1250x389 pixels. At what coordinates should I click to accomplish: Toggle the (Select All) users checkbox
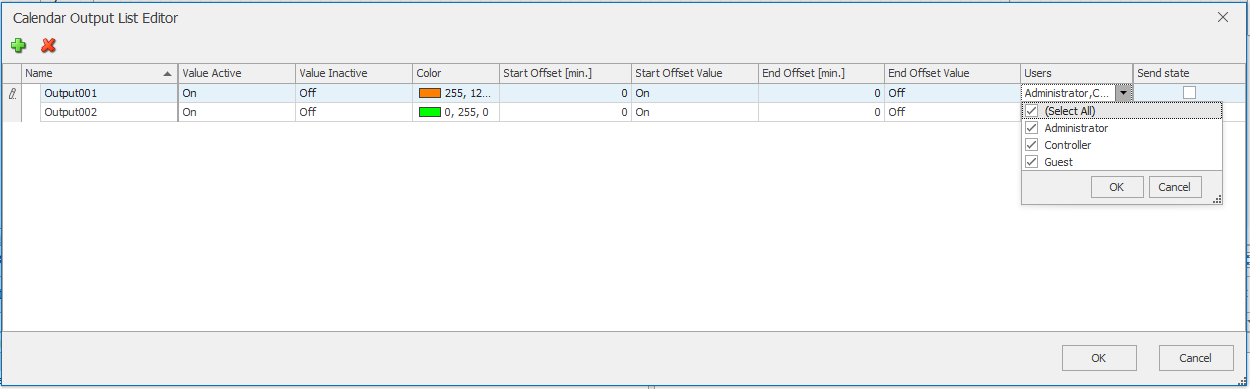pyautogui.click(x=1032, y=111)
